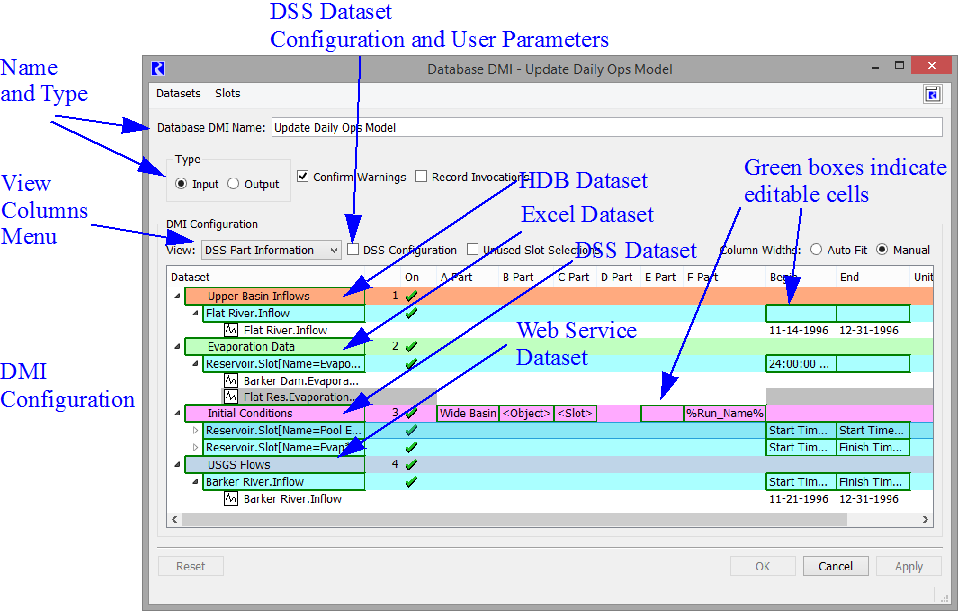
Task: Toggle the Confirm Warnings checkbox
Action: click(x=304, y=177)
